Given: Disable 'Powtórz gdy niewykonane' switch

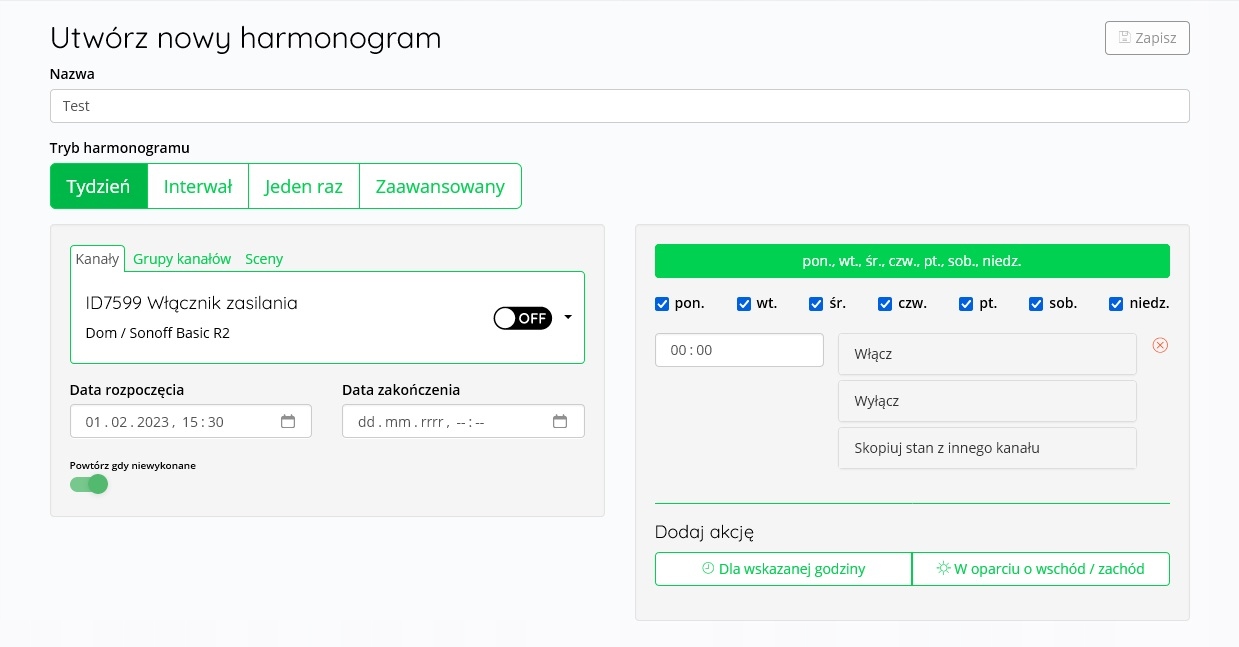Looking at the screenshot, I should [x=89, y=484].
